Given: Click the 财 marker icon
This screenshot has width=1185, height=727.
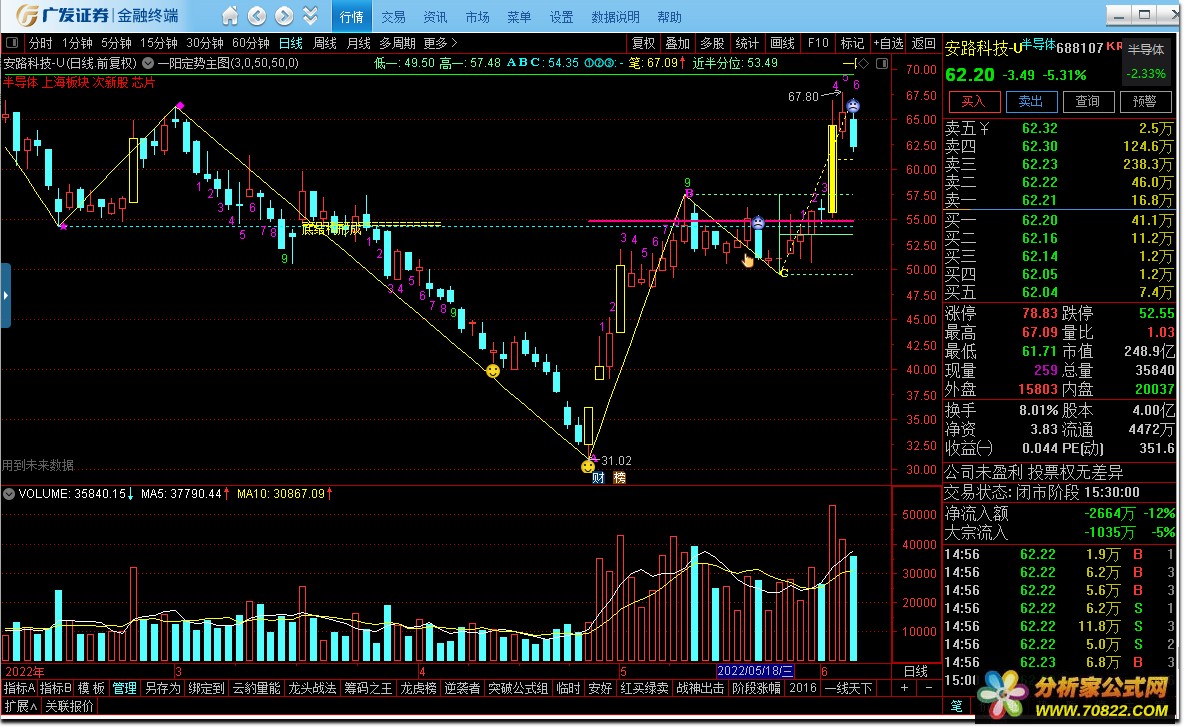Looking at the screenshot, I should coord(598,478).
